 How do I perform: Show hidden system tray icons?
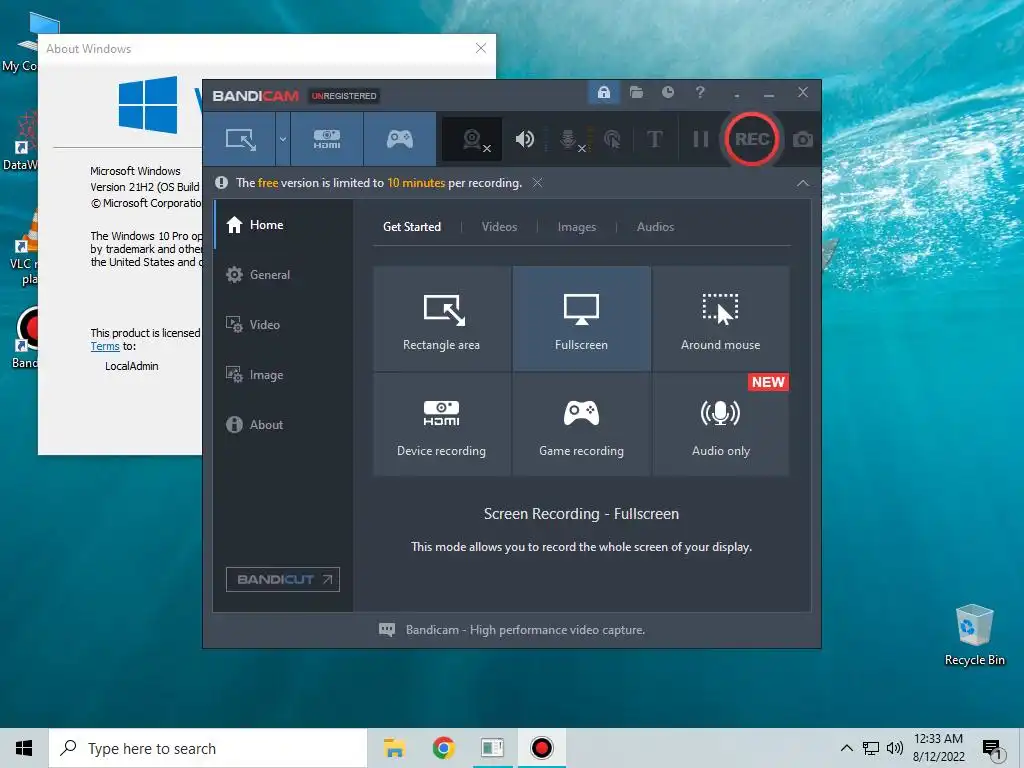[846, 748]
